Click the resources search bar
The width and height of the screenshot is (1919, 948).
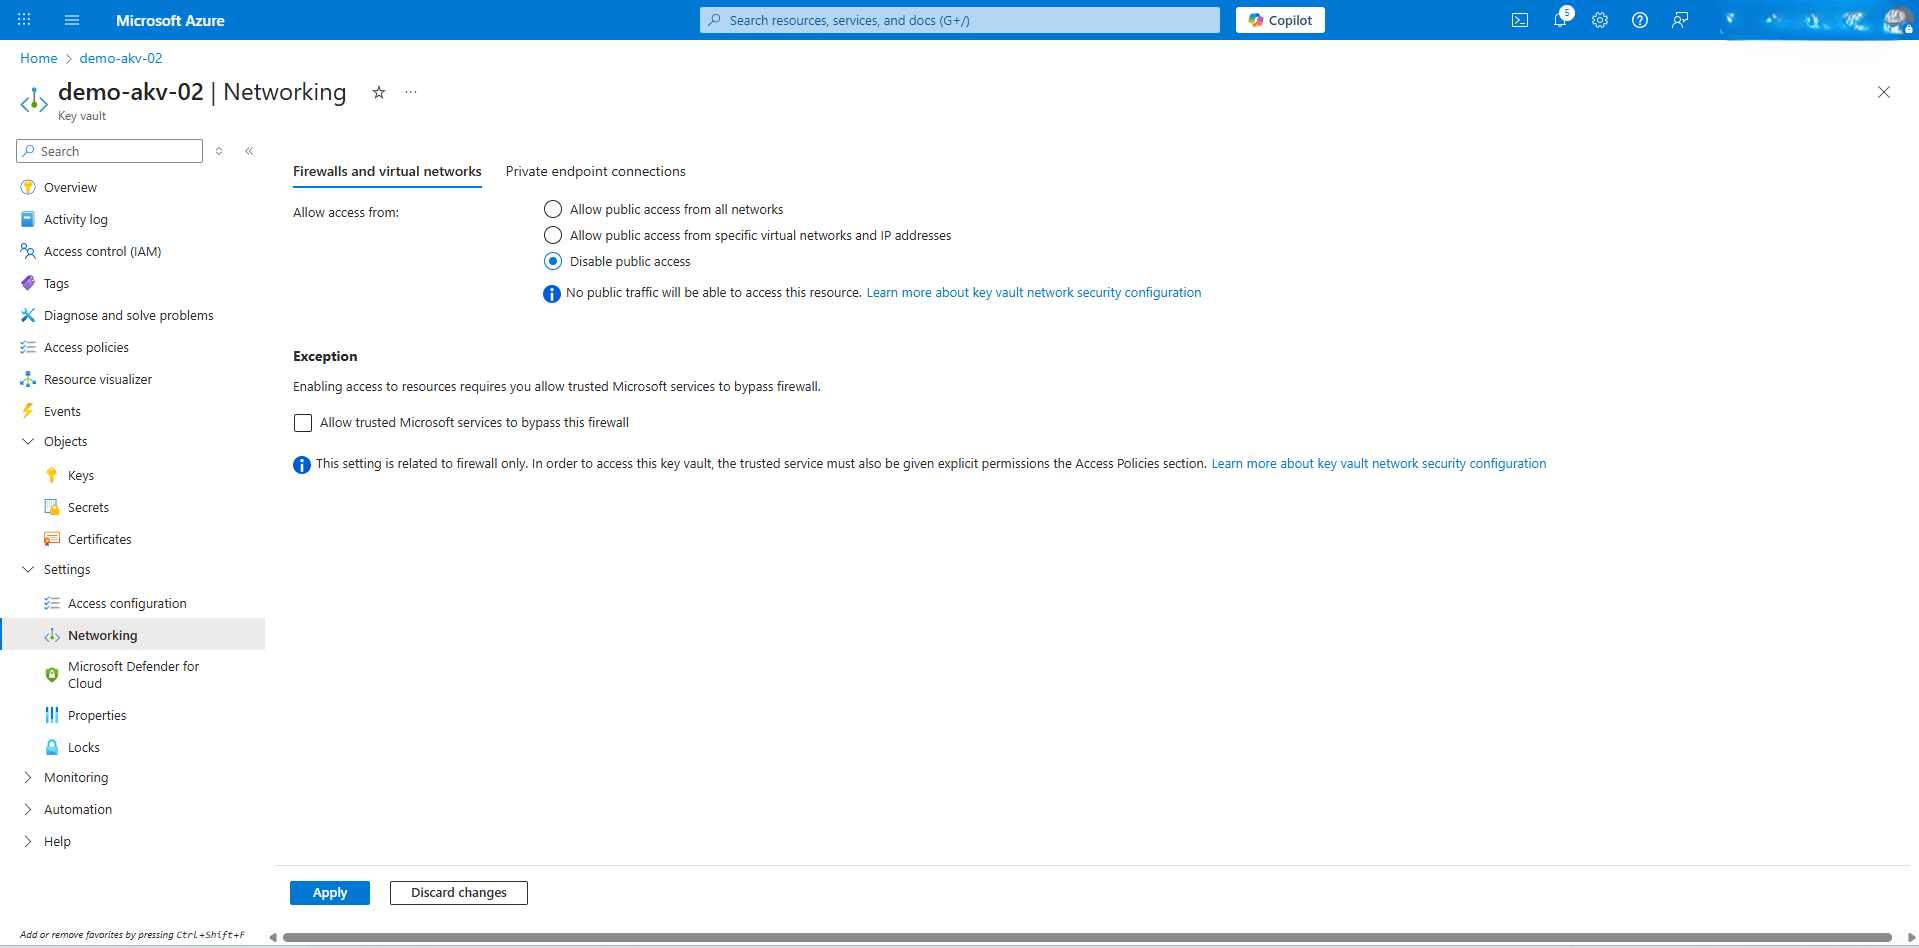tap(958, 19)
